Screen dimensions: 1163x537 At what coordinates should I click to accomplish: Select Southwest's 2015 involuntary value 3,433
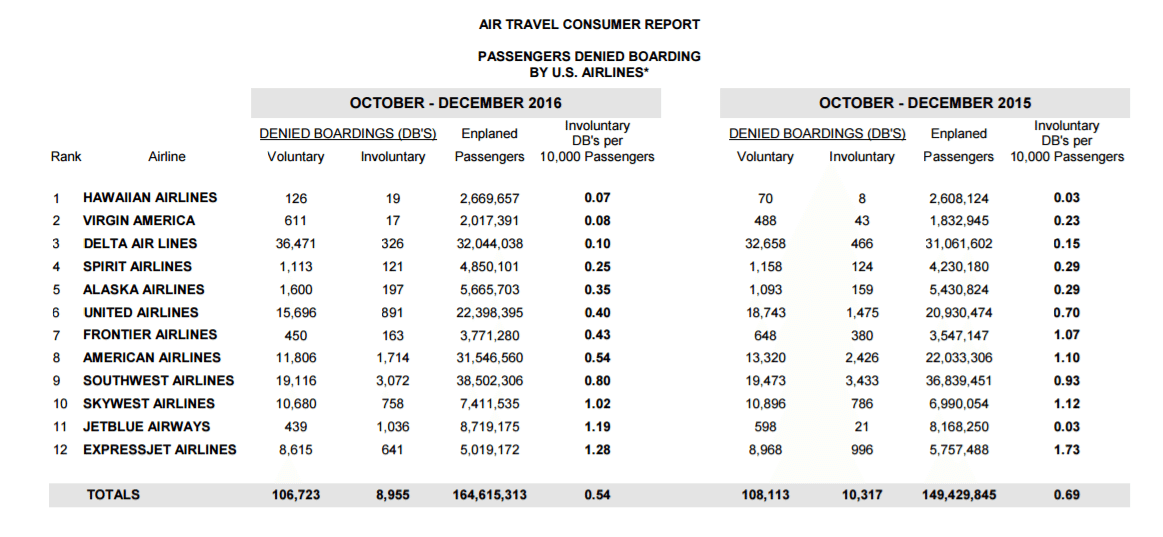pyautogui.click(x=862, y=381)
